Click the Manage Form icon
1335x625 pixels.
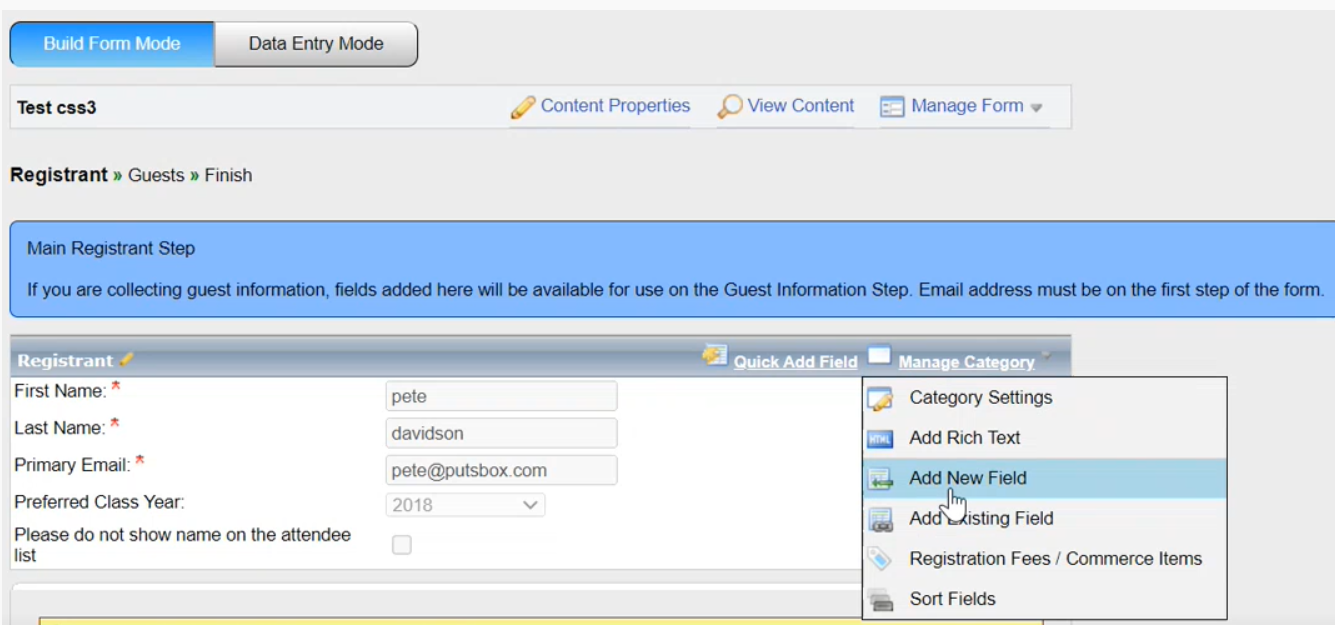point(892,107)
